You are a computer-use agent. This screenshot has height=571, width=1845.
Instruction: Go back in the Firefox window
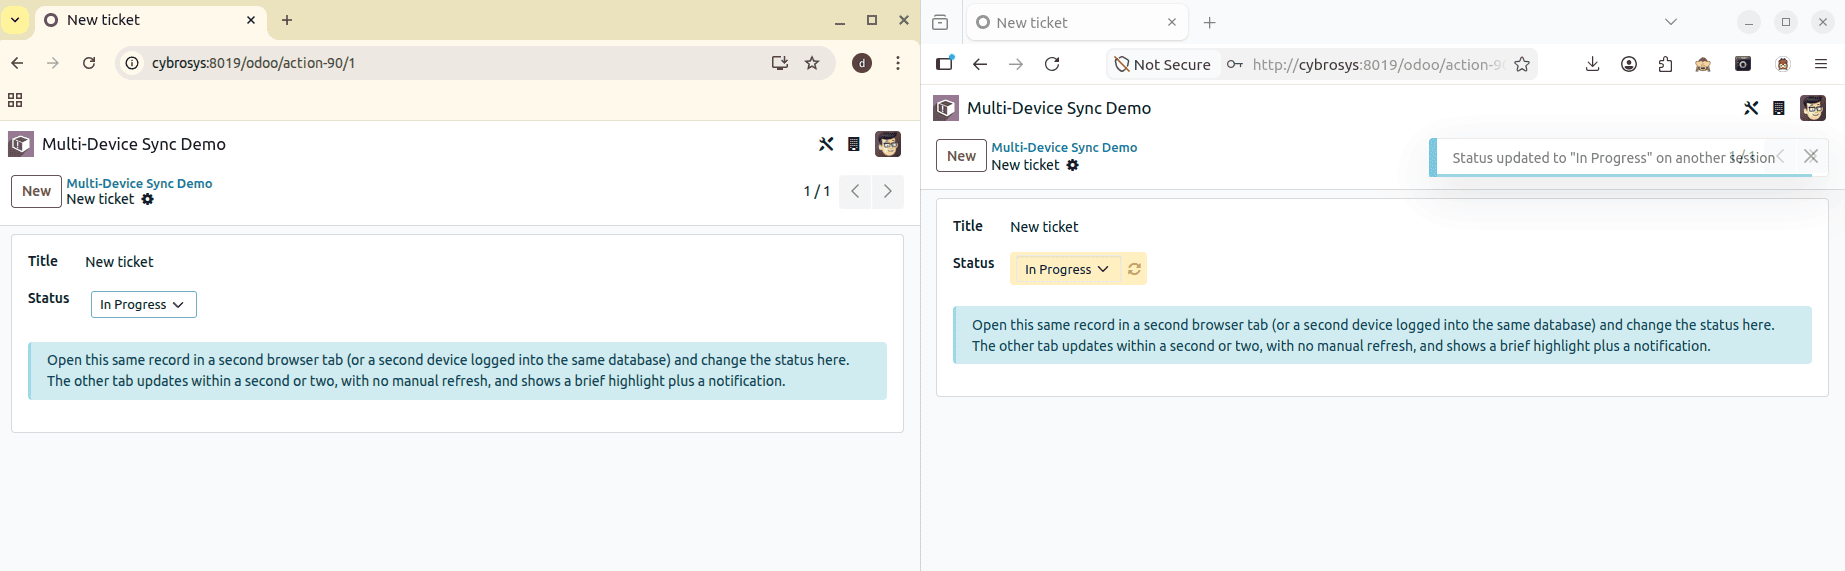(x=980, y=64)
